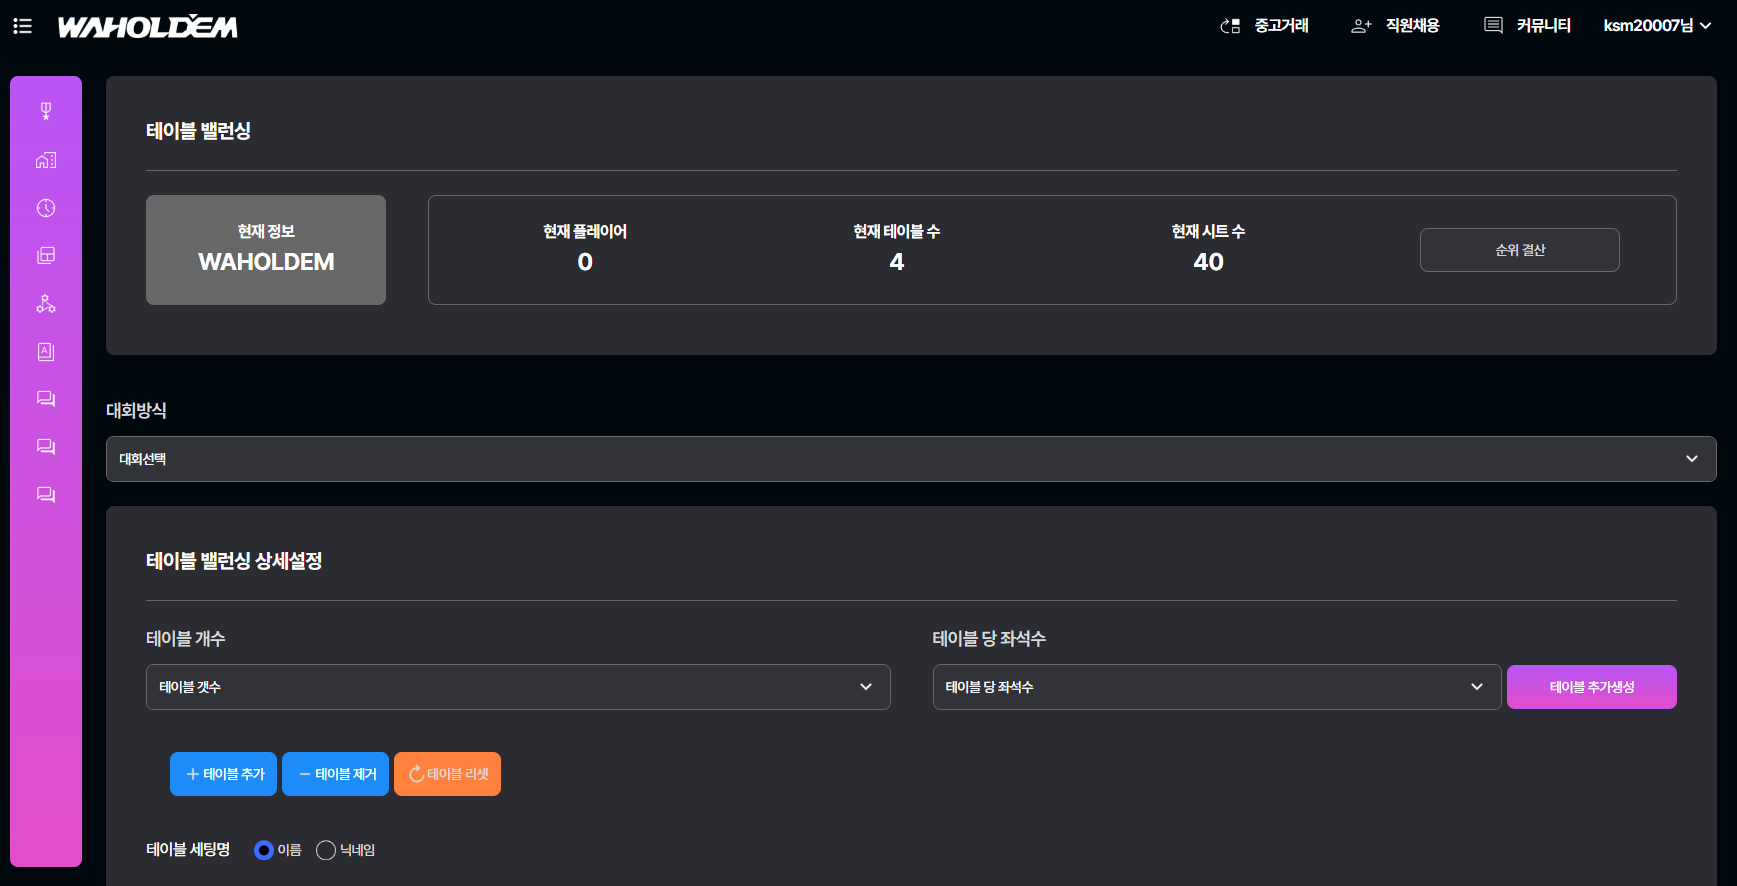The width and height of the screenshot is (1737, 886).
Task: Expand the ksm20007님 user menu
Action: click(x=1656, y=26)
